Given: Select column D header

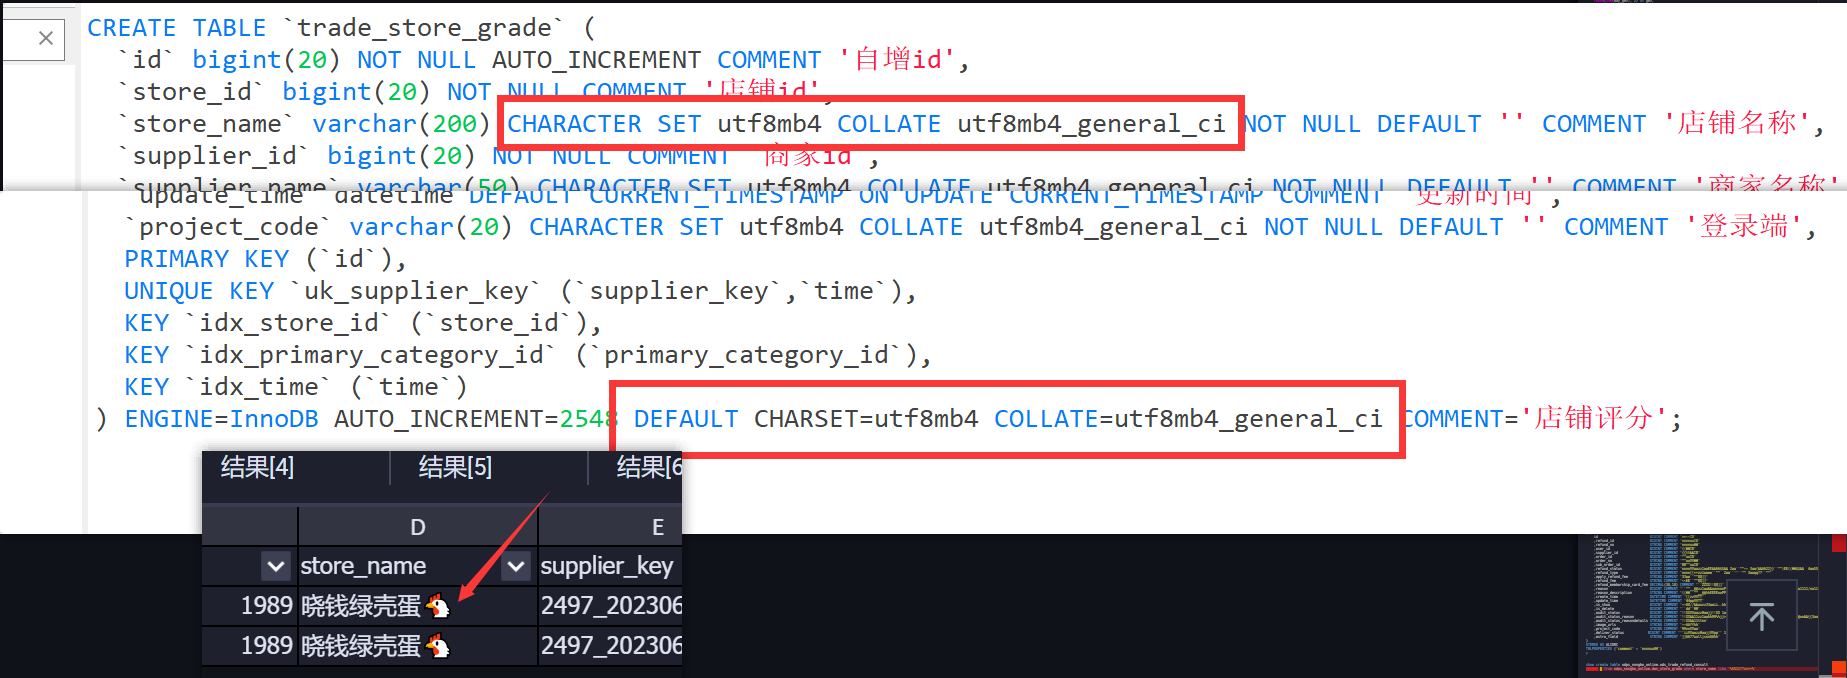Looking at the screenshot, I should click(418, 527).
